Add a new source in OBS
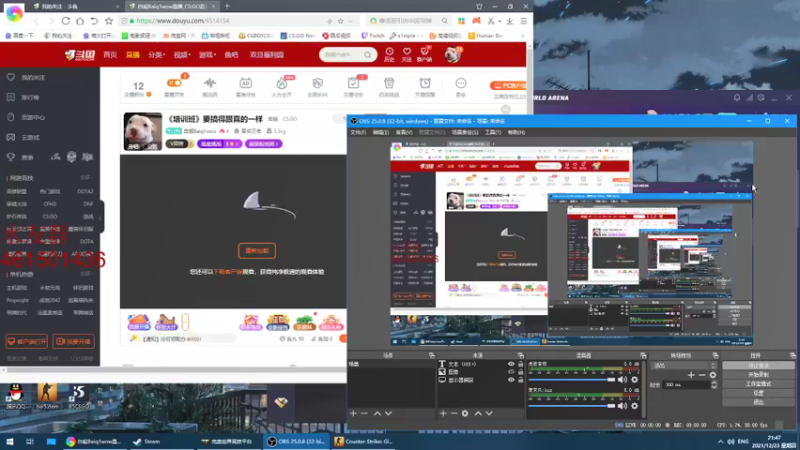Screen dimensions: 800x450 tap(443, 413)
